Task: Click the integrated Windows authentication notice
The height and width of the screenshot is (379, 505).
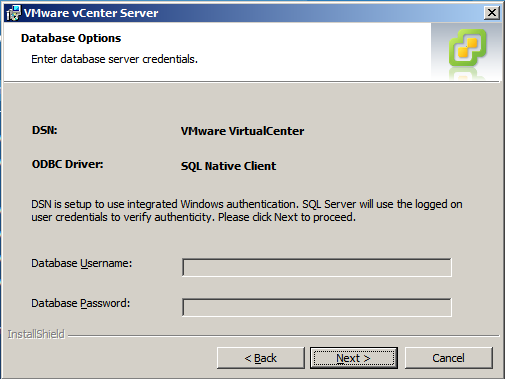Action: click(247, 211)
